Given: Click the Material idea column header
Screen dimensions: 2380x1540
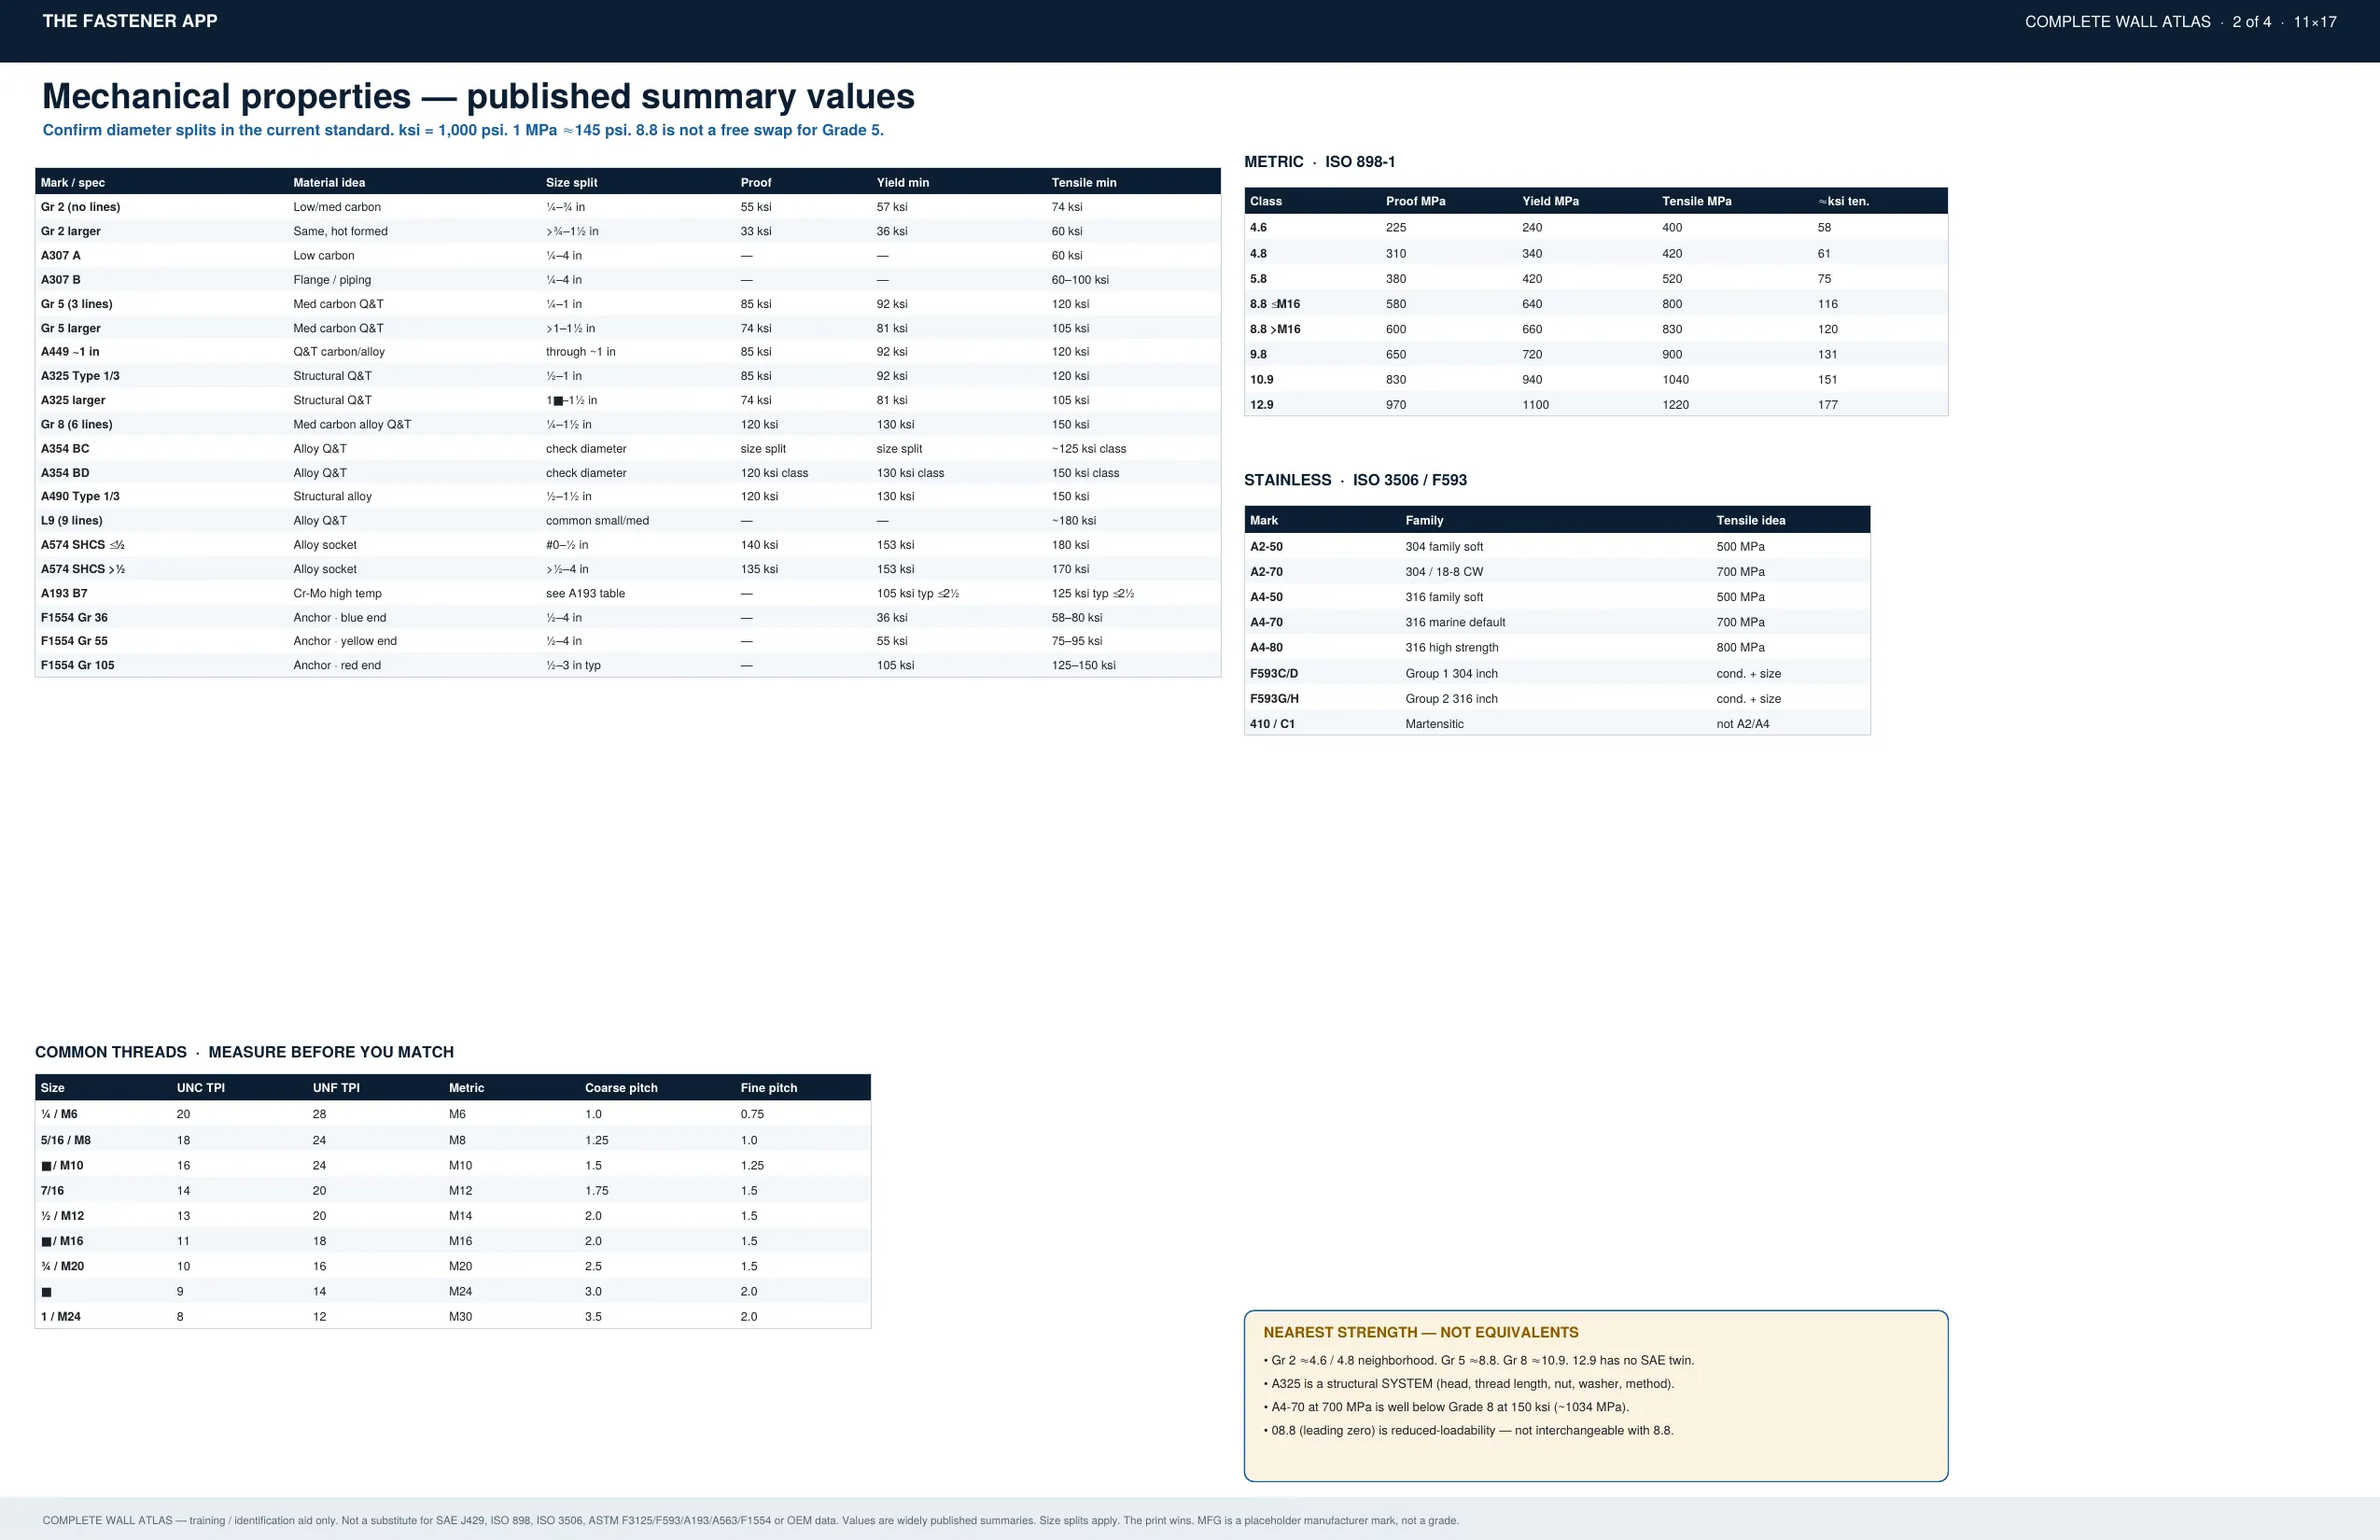Looking at the screenshot, I should 329,183.
